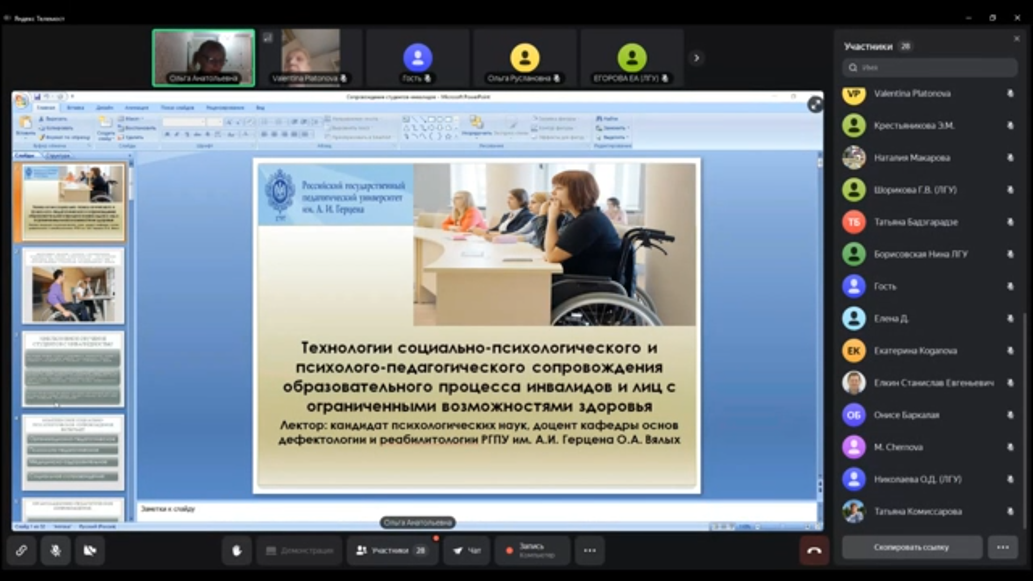Screen dimensions: 1033x581
Task: Click the pin icon beside Valentina's video
Action: pos(267,38)
